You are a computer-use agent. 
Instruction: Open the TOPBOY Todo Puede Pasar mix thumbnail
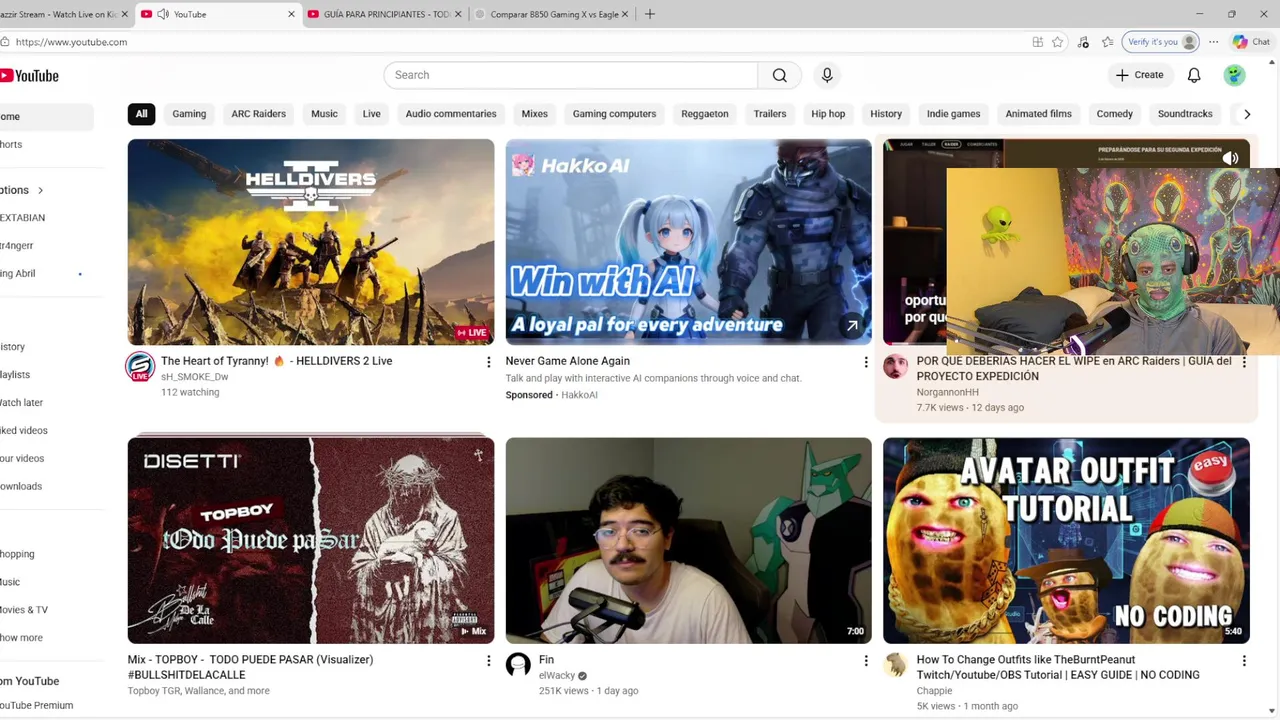tap(311, 541)
